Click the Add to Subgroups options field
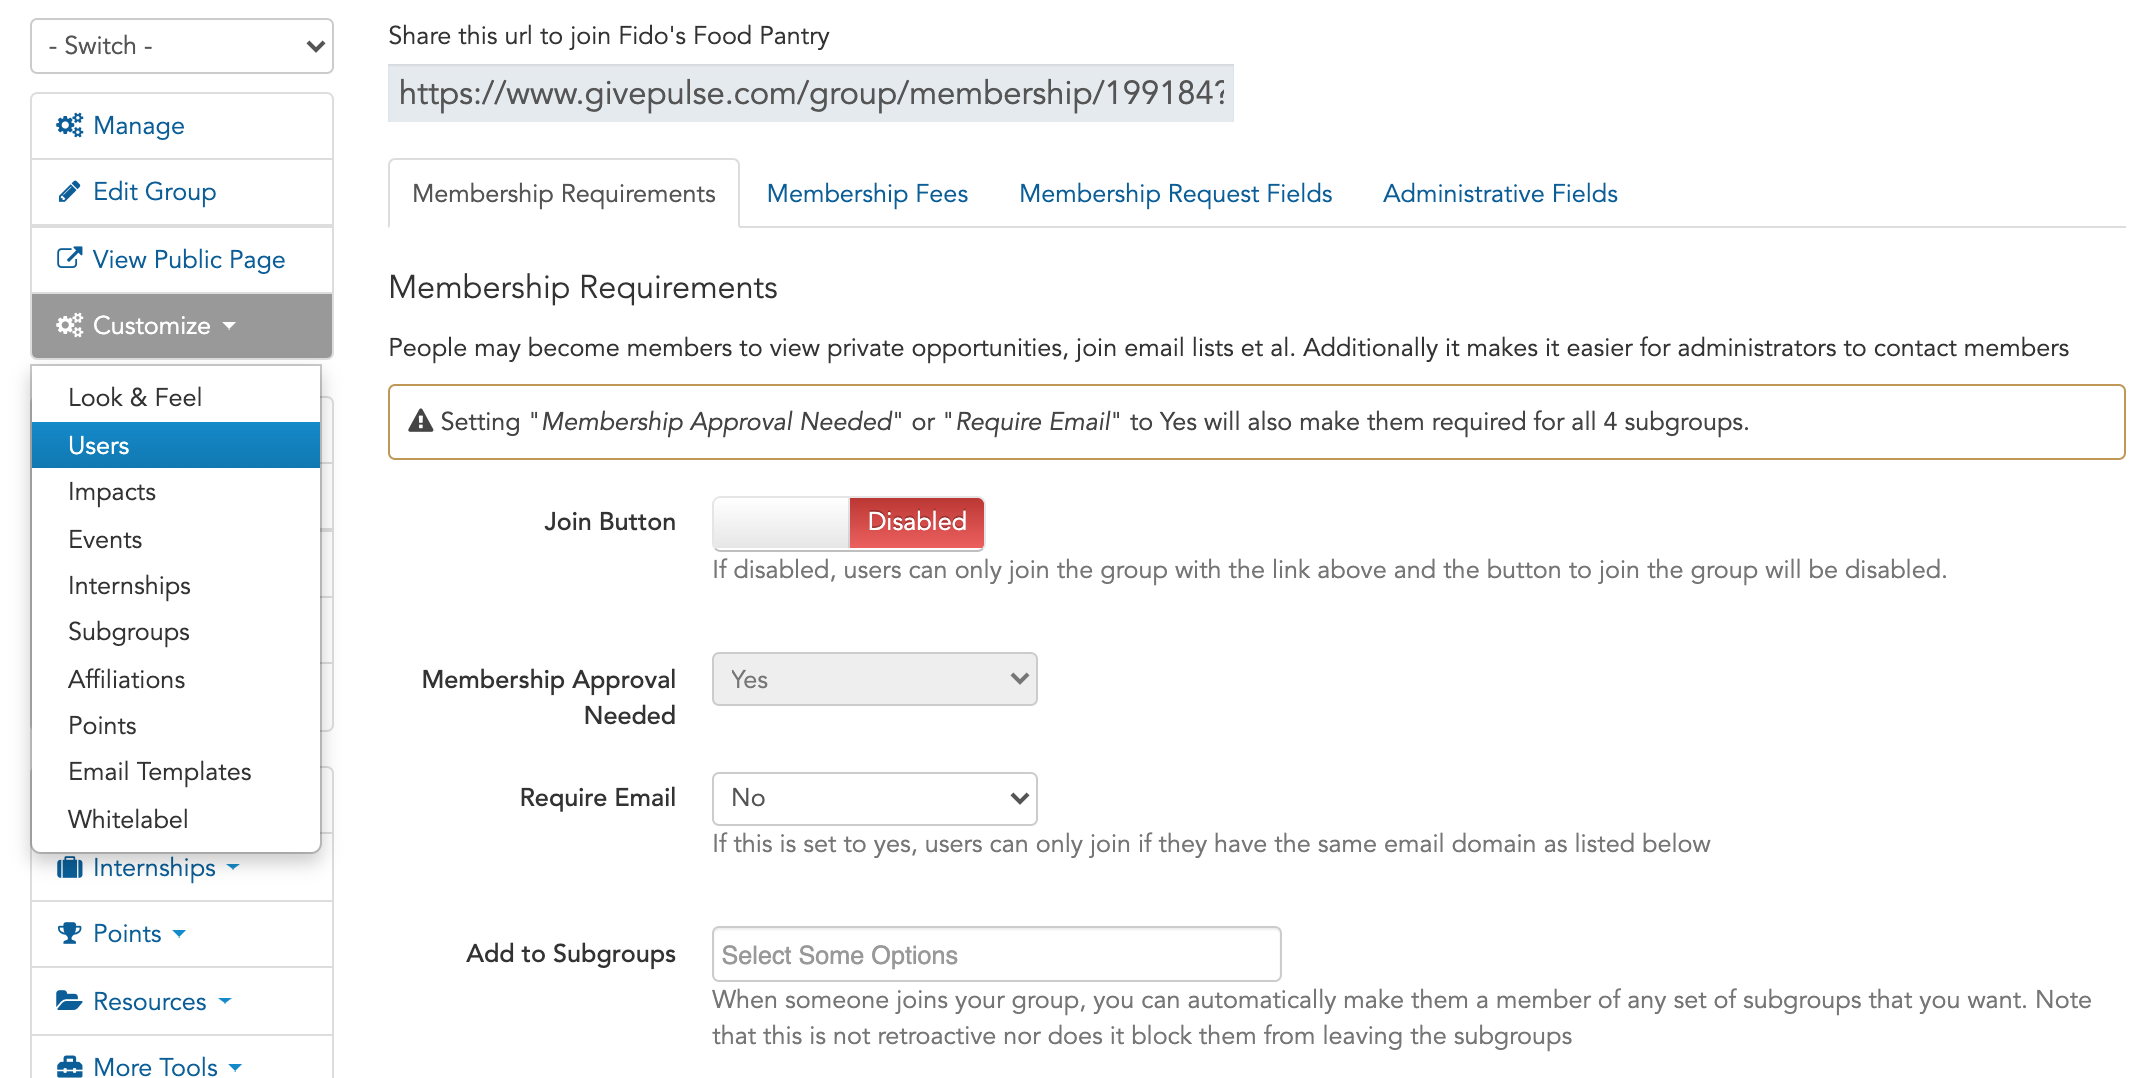This screenshot has width=2144, height=1078. [x=996, y=955]
